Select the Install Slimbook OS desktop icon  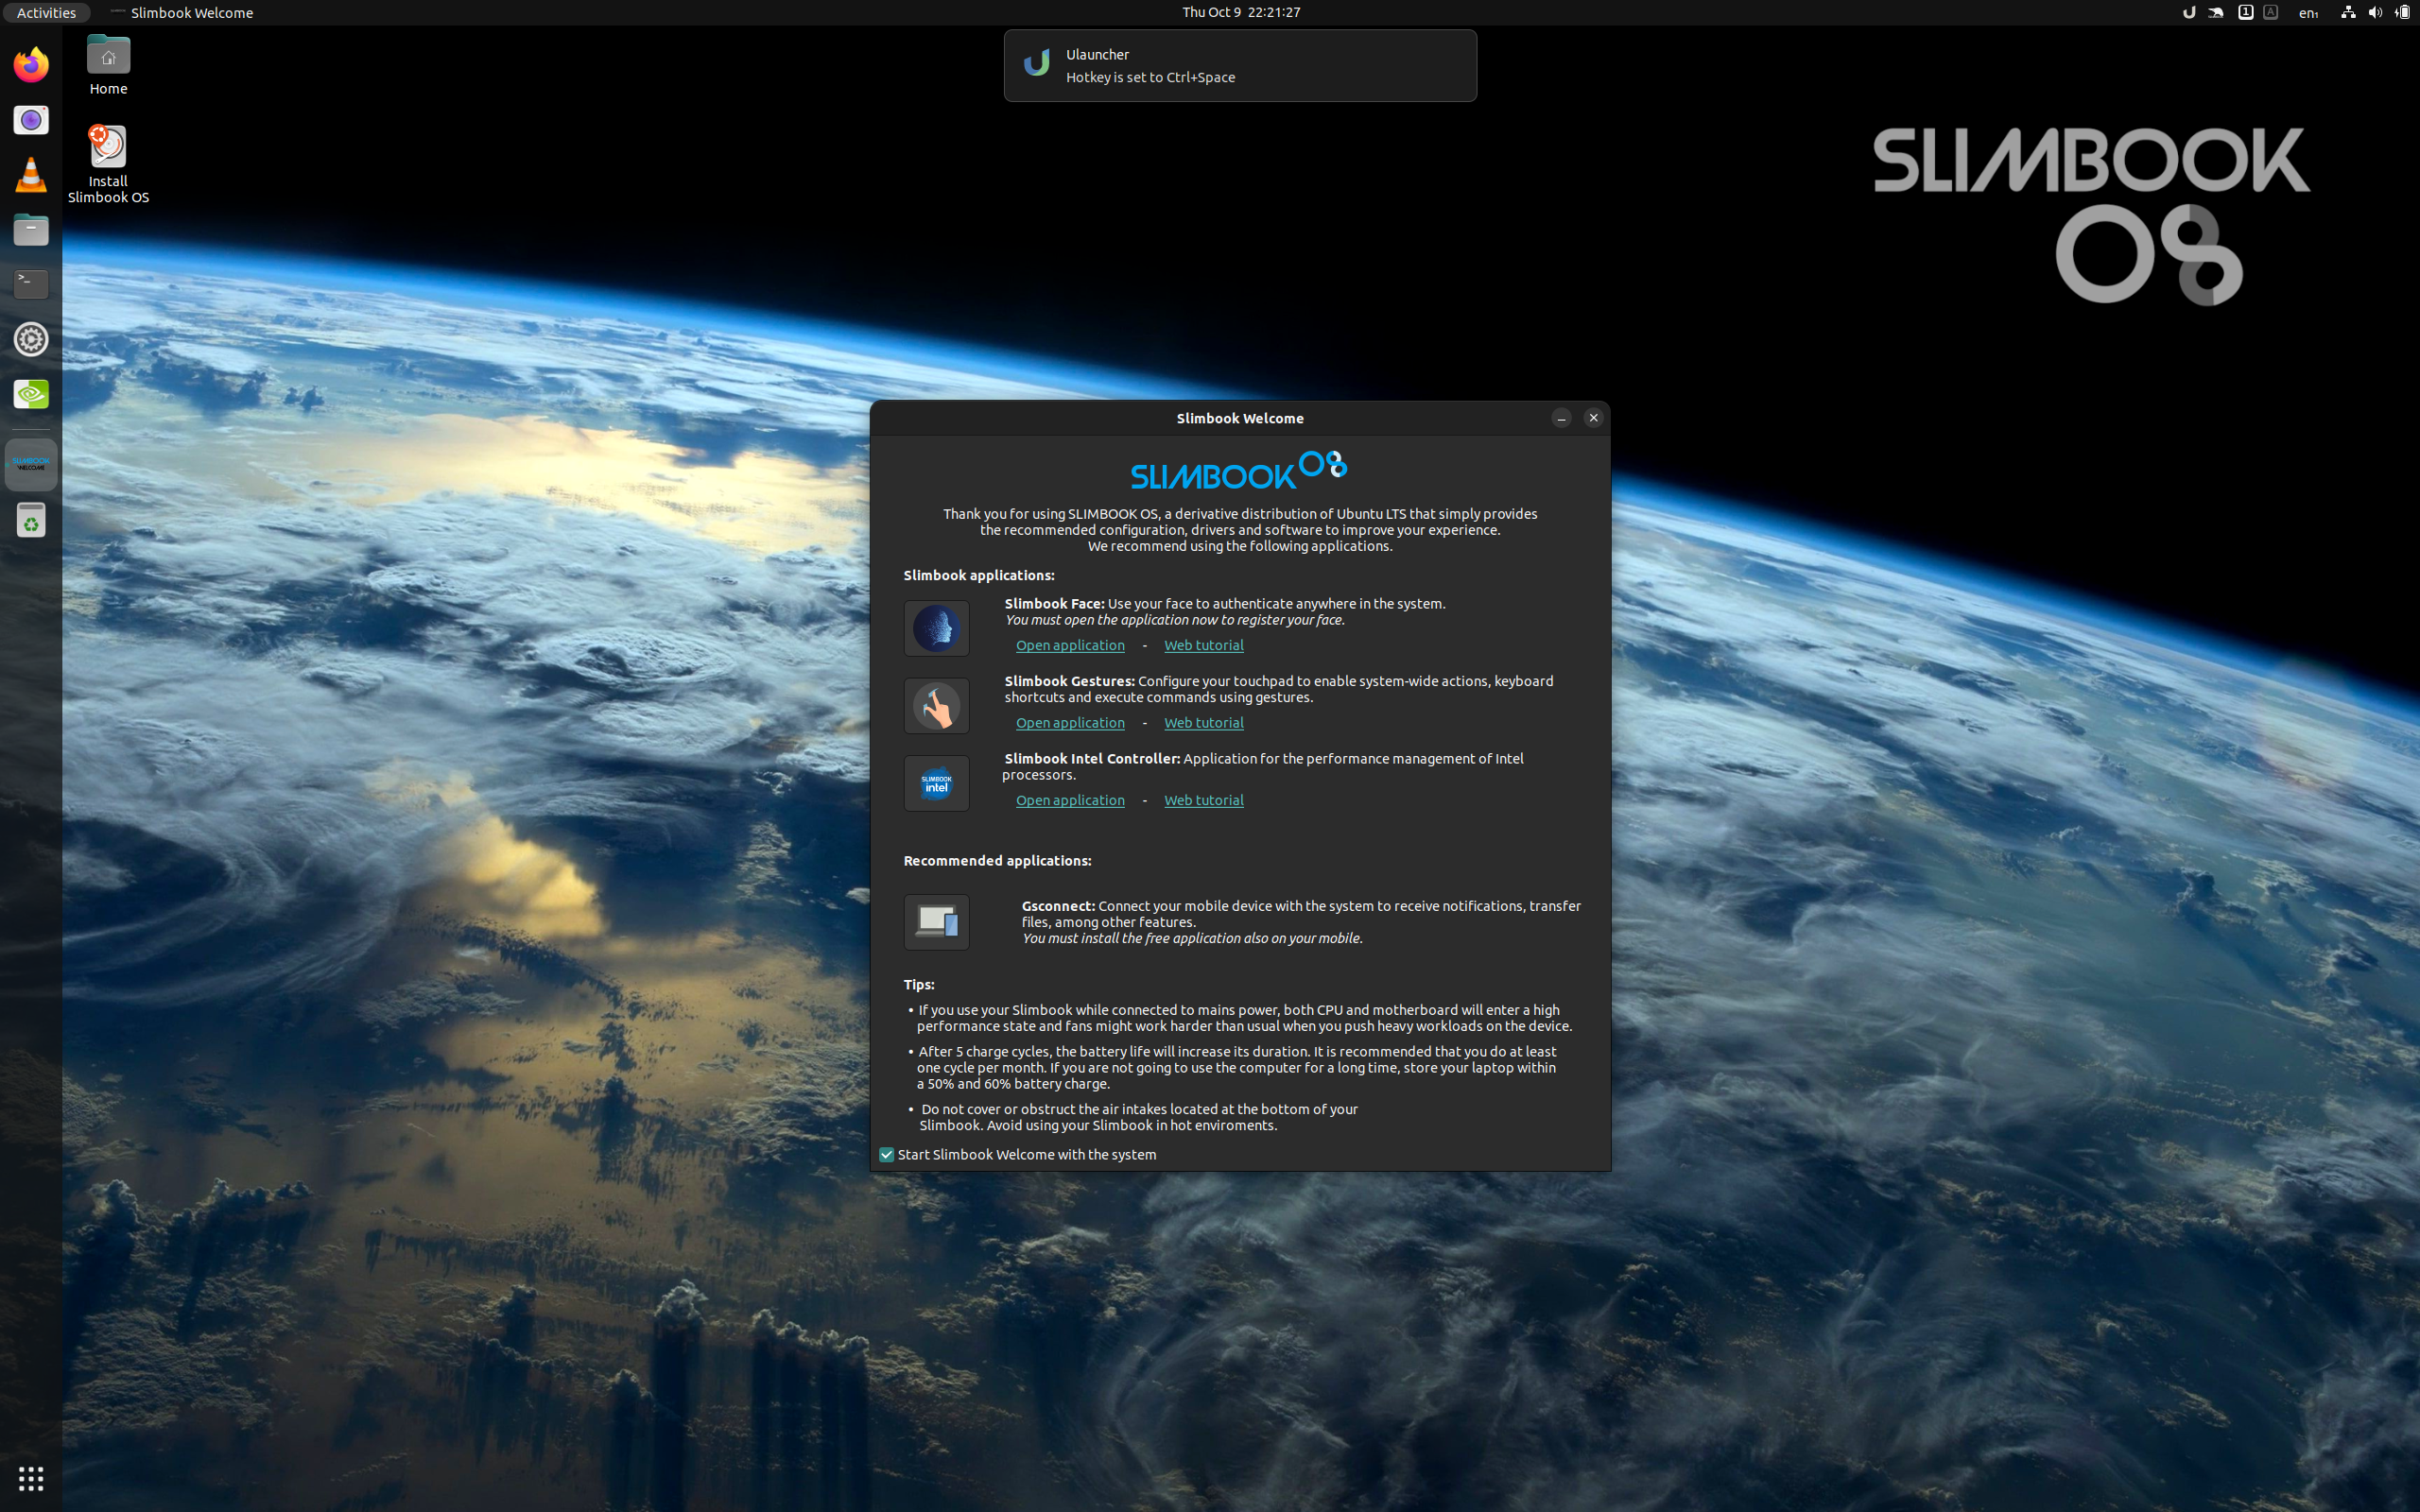[108, 165]
